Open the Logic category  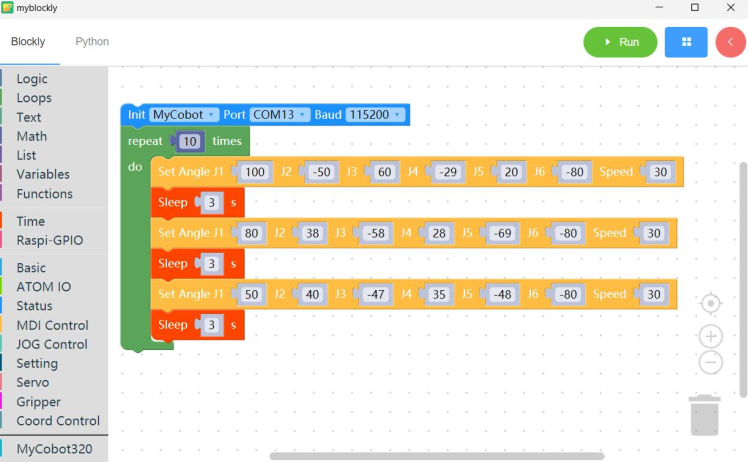pyautogui.click(x=32, y=79)
